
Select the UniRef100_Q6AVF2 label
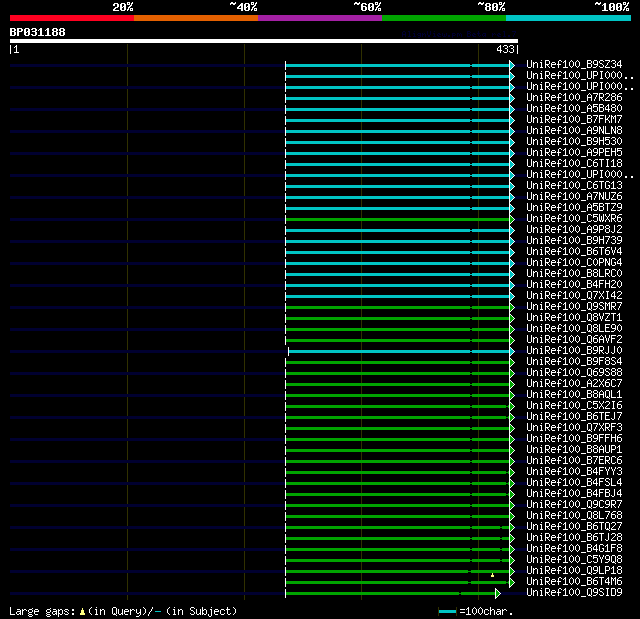coord(574,340)
